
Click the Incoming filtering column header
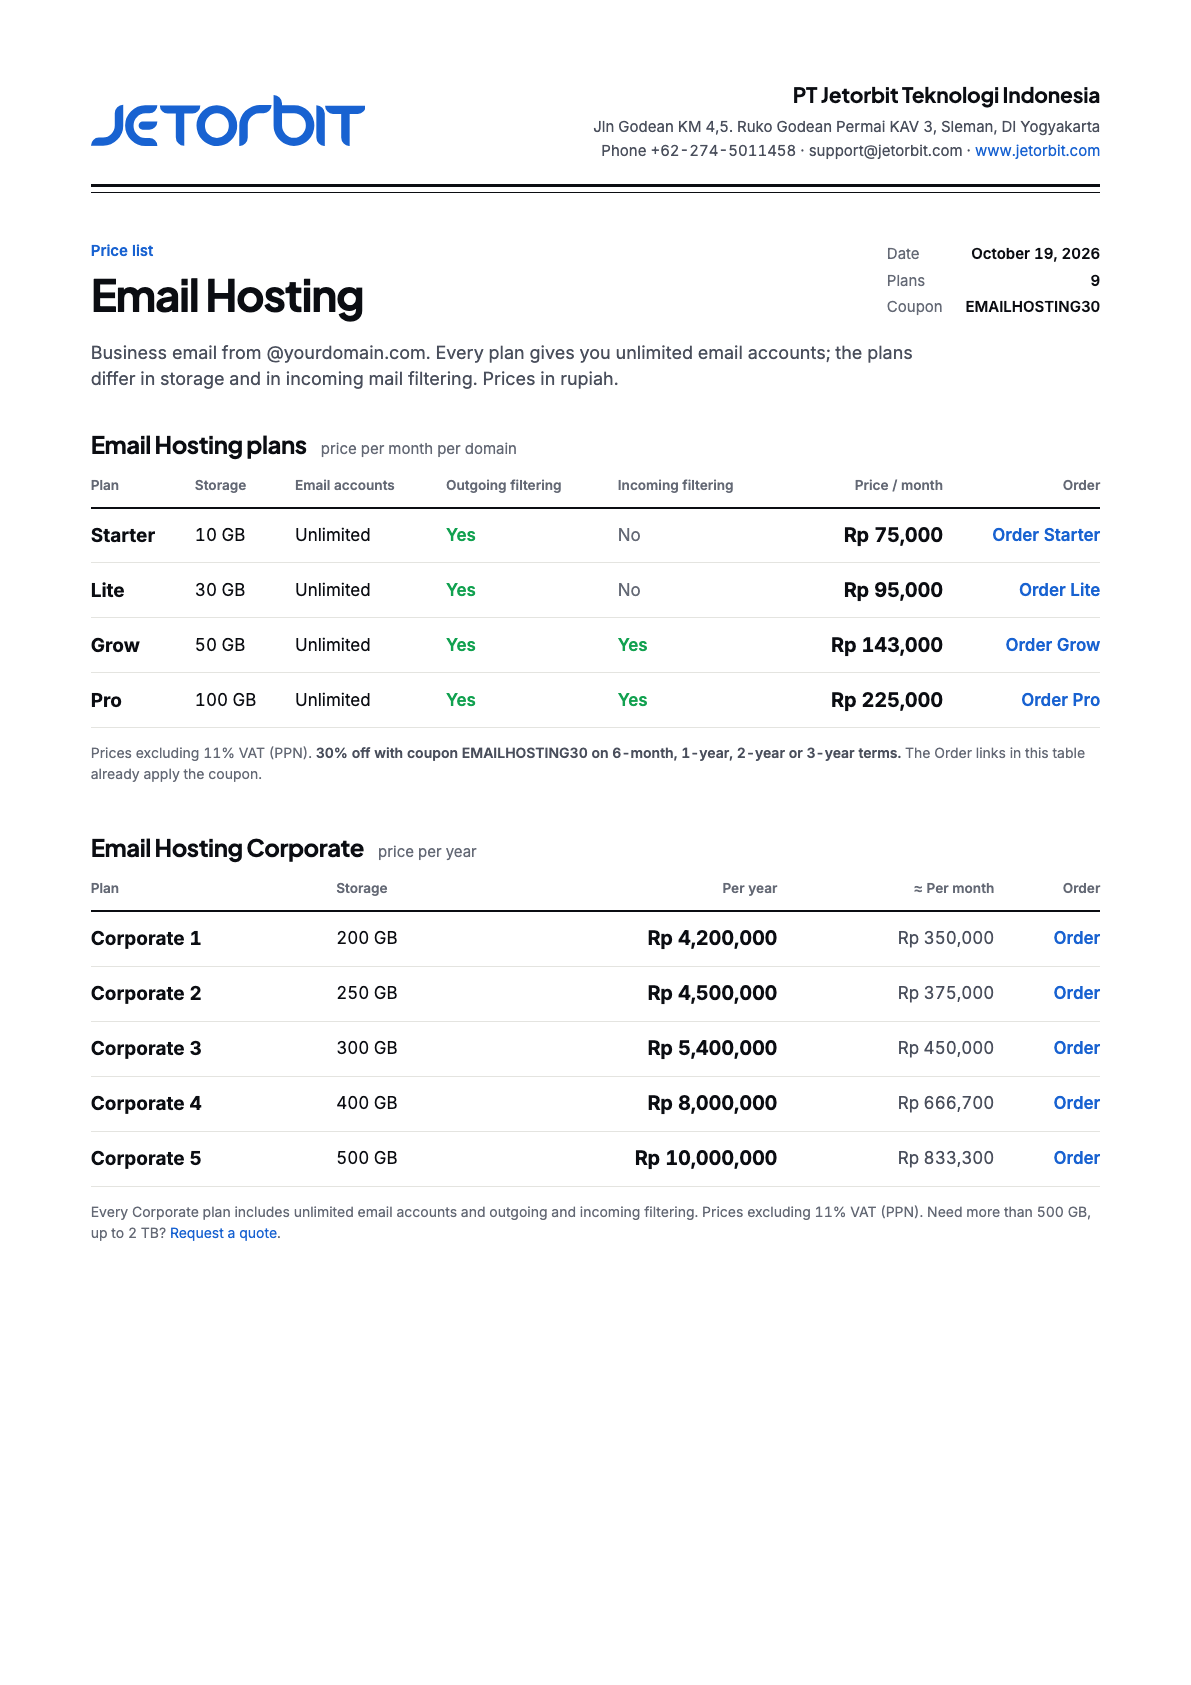click(x=675, y=486)
